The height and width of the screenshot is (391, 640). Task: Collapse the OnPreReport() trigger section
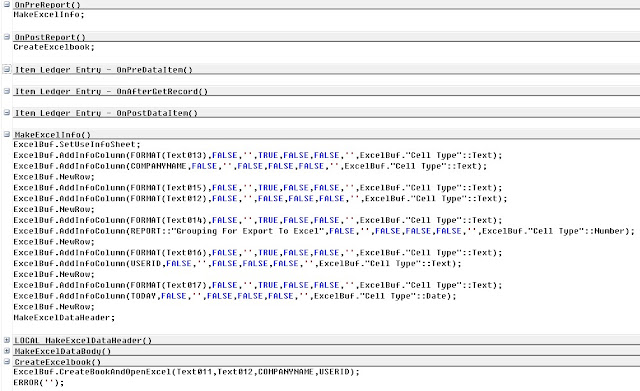7,4
